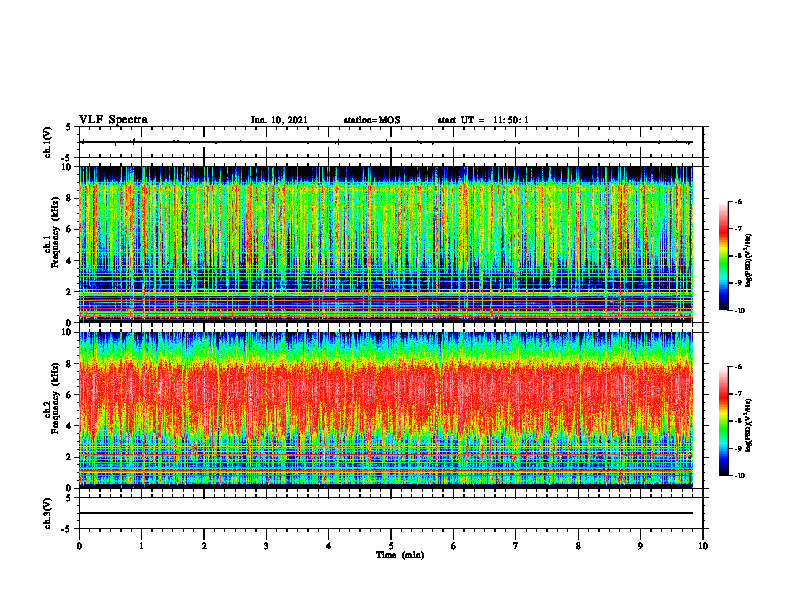The width and height of the screenshot is (792, 612).
Task: Click time-axis tick label "2"
Action: pyautogui.click(x=204, y=546)
